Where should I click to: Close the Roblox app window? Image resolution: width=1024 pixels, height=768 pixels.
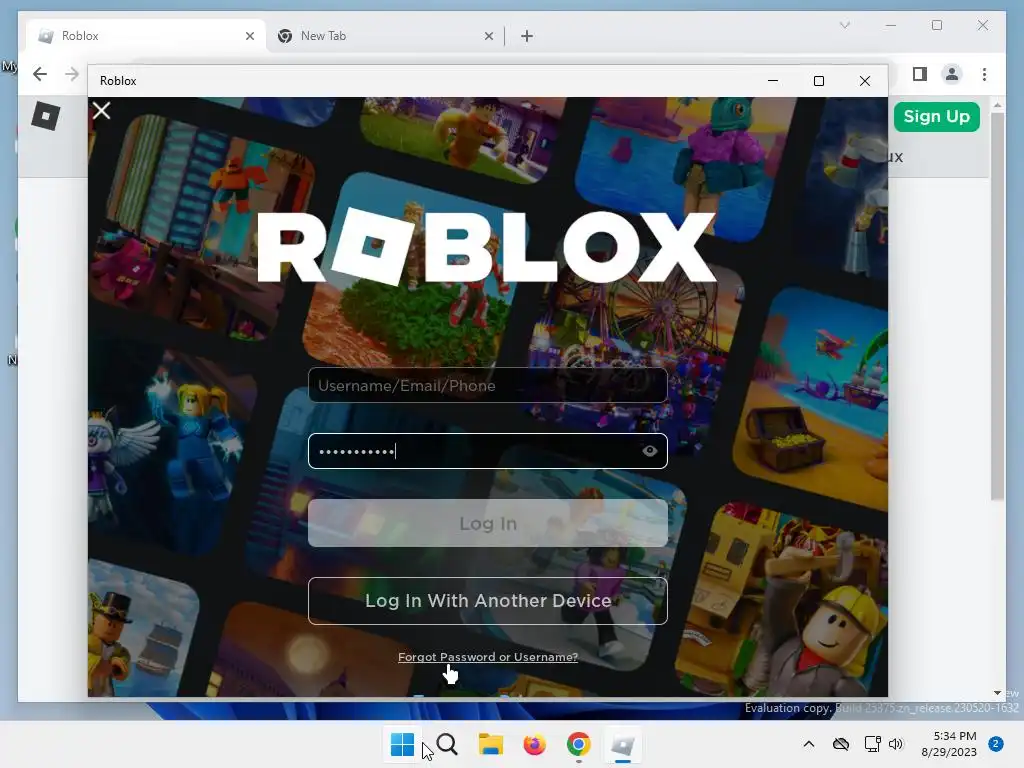pyautogui.click(x=865, y=80)
